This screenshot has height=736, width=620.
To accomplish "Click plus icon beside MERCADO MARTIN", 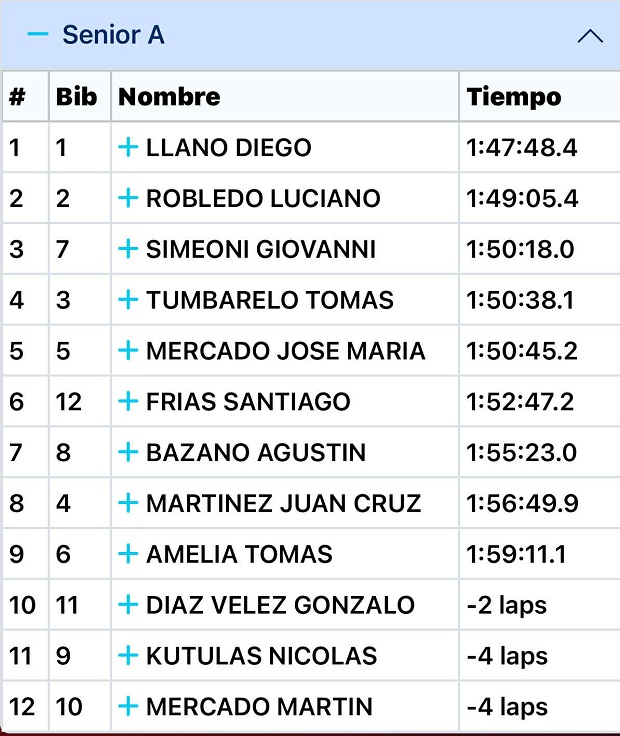I will click(128, 707).
